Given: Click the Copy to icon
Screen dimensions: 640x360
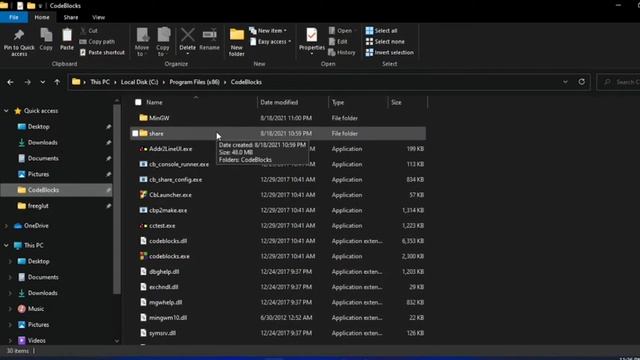Looking at the screenshot, I should 163,35.
